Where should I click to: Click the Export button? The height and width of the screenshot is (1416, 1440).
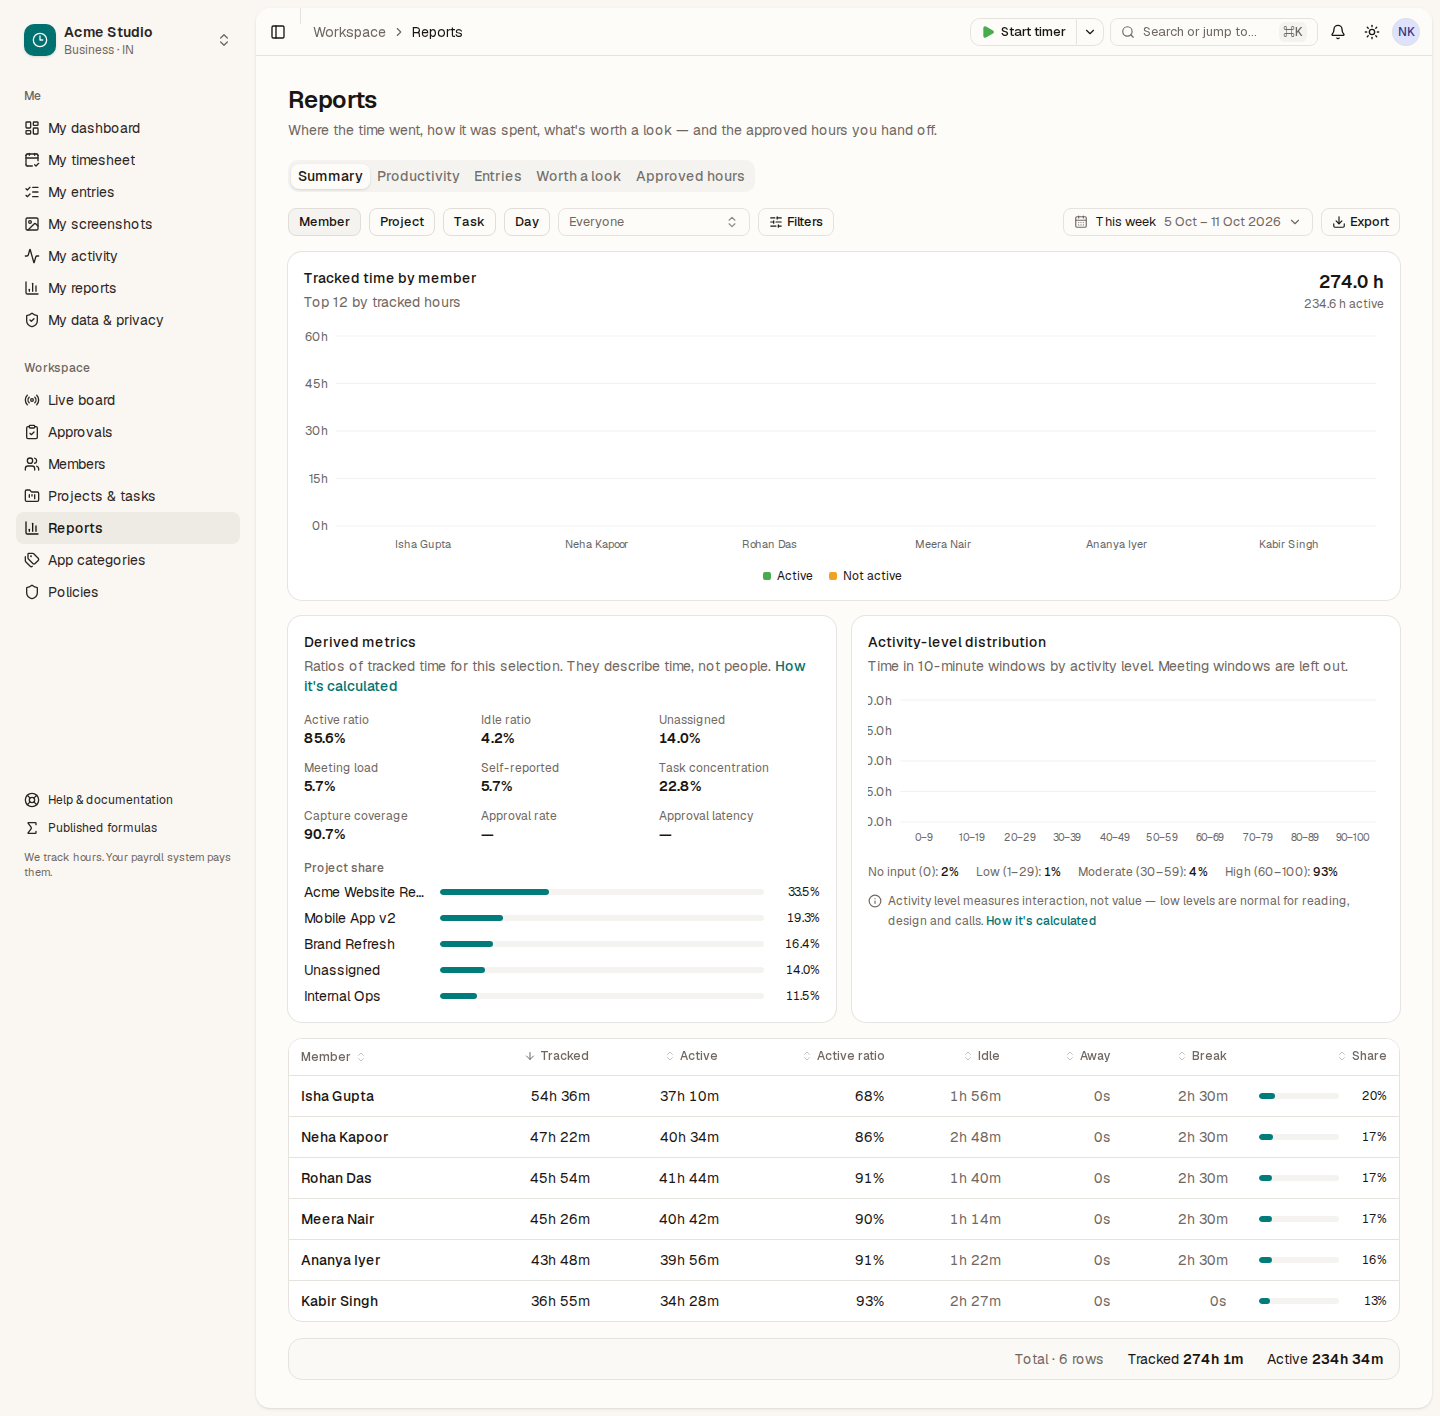pyautogui.click(x=1360, y=222)
